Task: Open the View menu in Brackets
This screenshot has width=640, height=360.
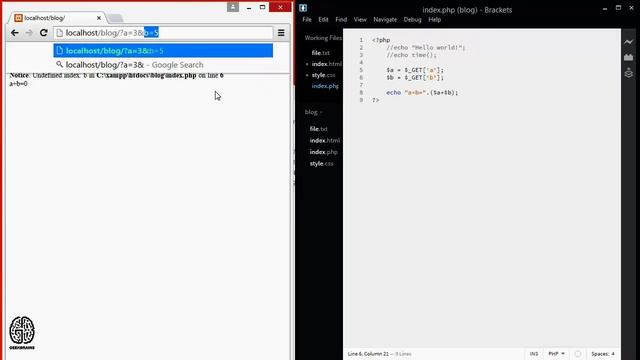Action: pyautogui.click(x=360, y=20)
